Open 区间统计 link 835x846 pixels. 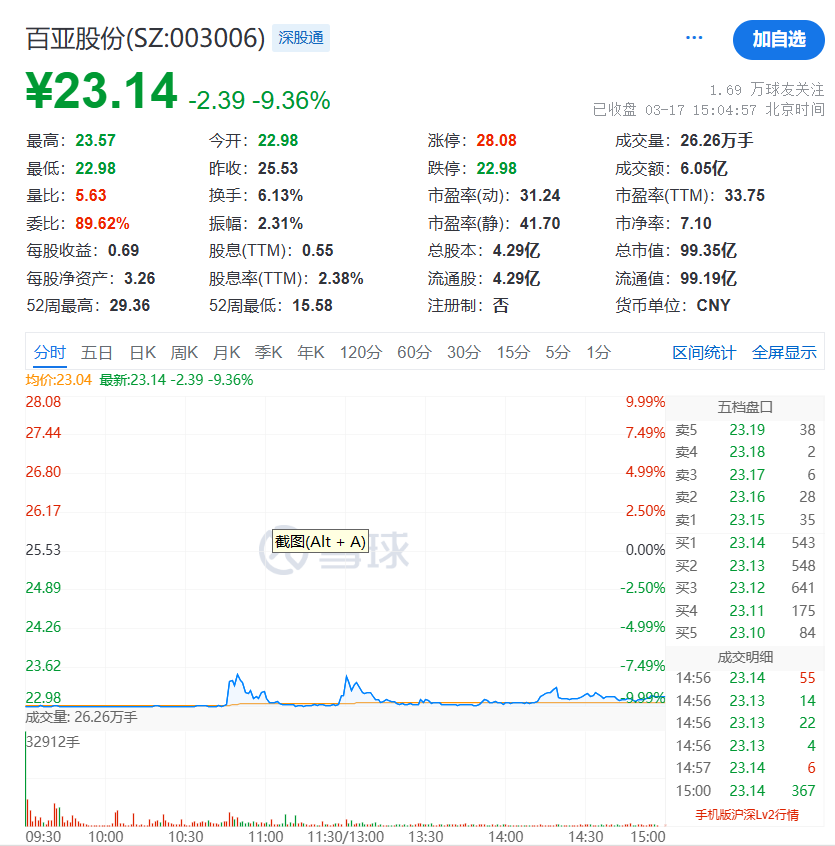click(x=704, y=352)
